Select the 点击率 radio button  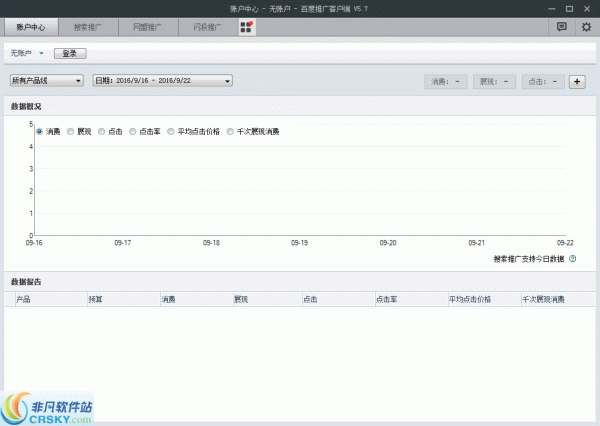click(x=132, y=132)
